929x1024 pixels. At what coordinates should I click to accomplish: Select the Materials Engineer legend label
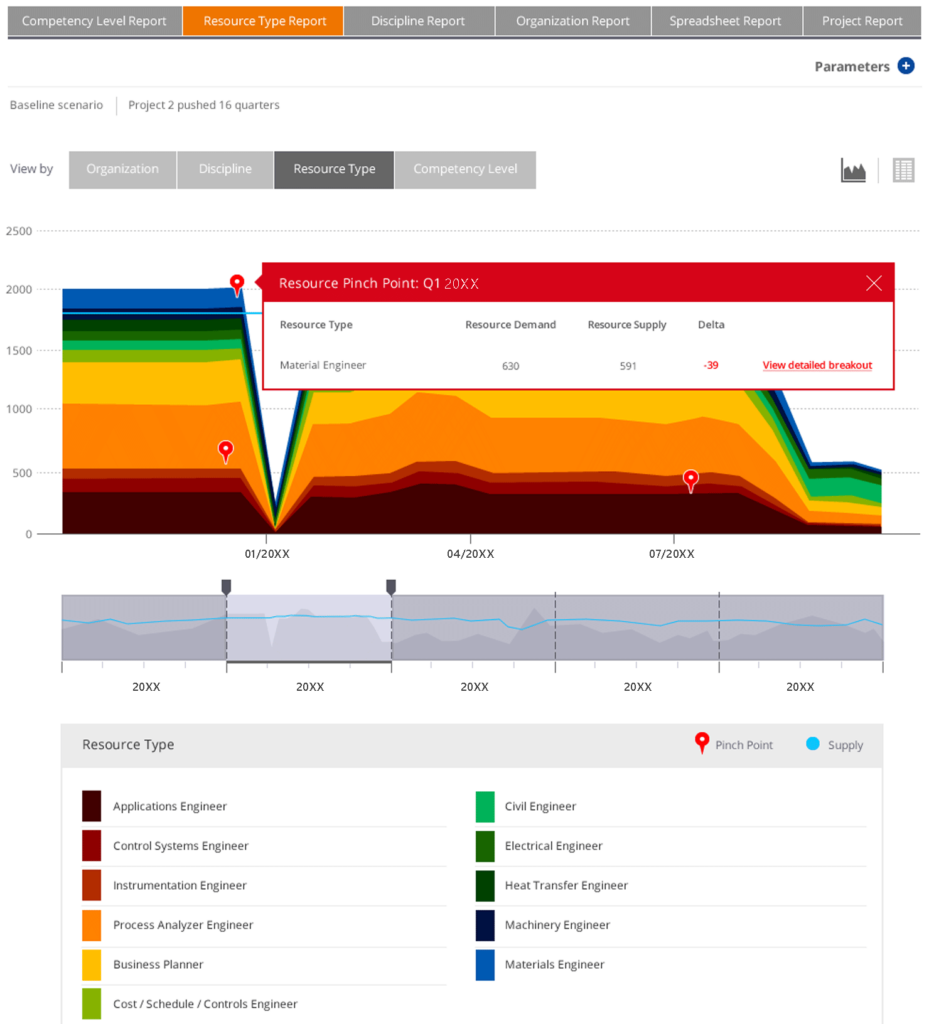554,965
